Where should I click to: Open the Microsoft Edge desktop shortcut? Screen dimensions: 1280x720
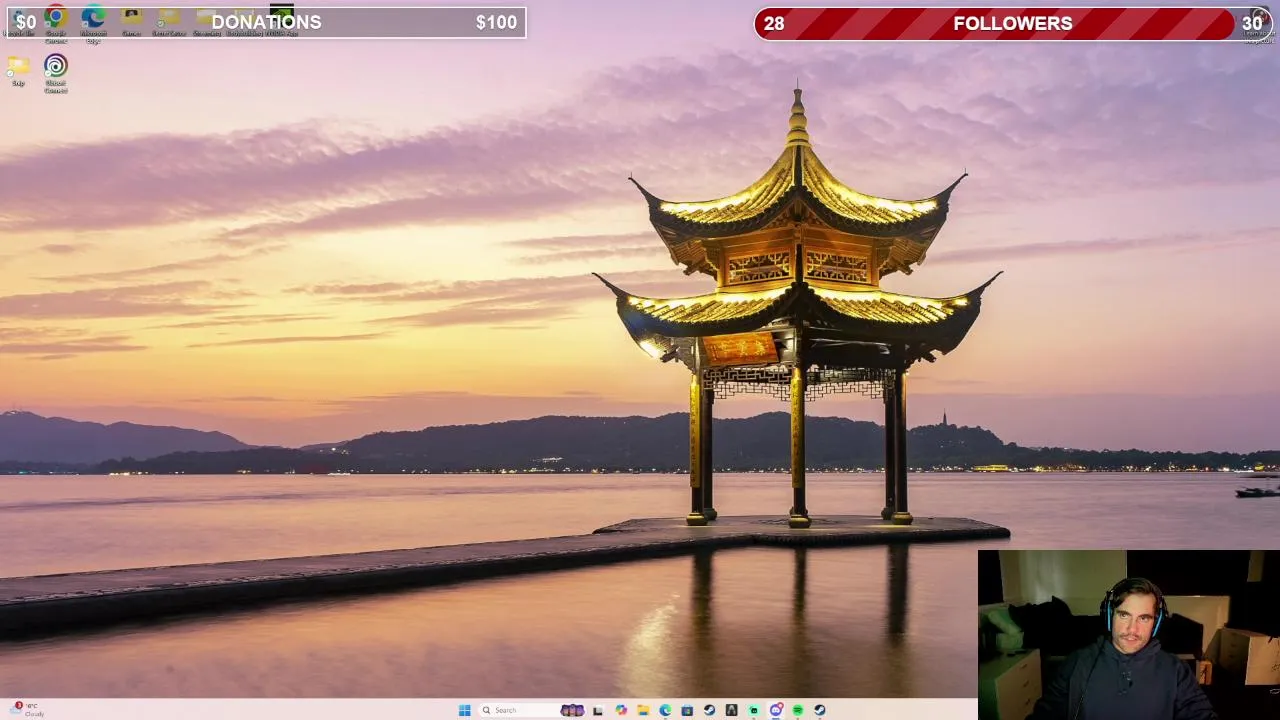click(x=93, y=21)
